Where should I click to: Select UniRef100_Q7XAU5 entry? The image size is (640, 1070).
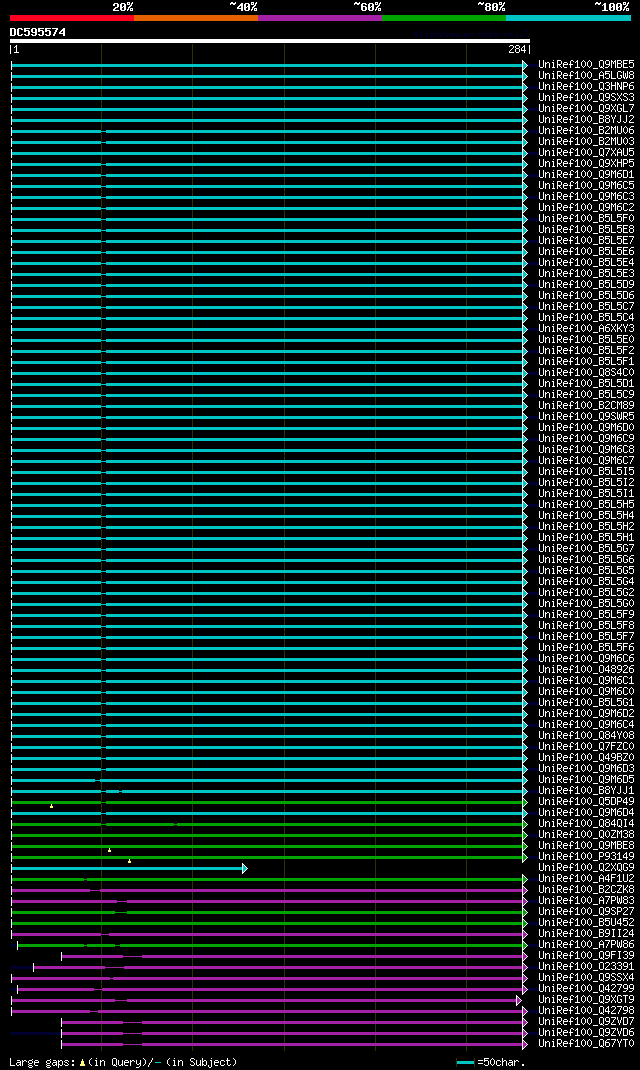tap(586, 152)
